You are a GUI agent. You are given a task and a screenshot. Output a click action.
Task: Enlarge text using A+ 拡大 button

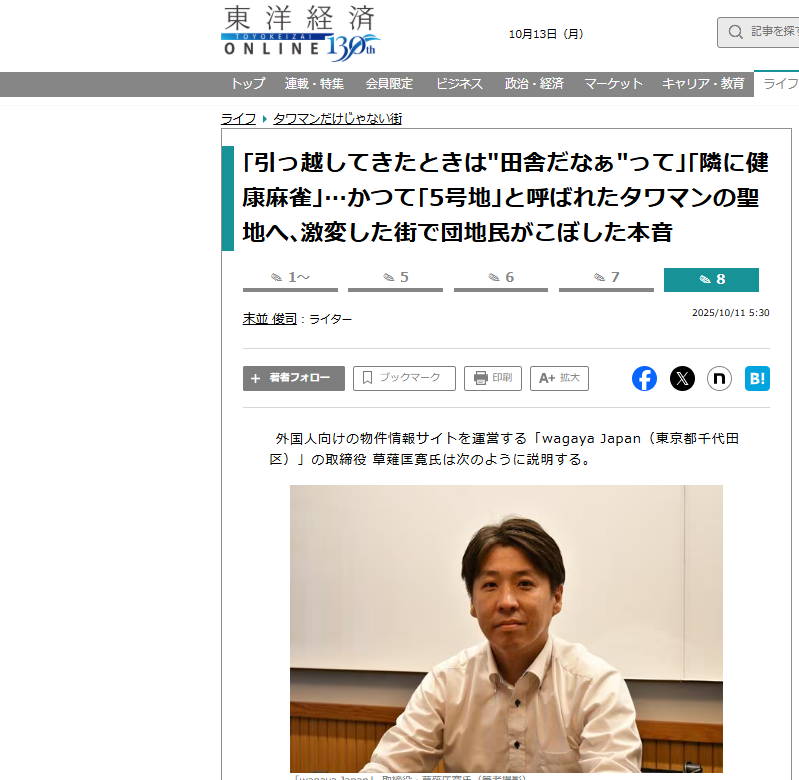coord(560,379)
